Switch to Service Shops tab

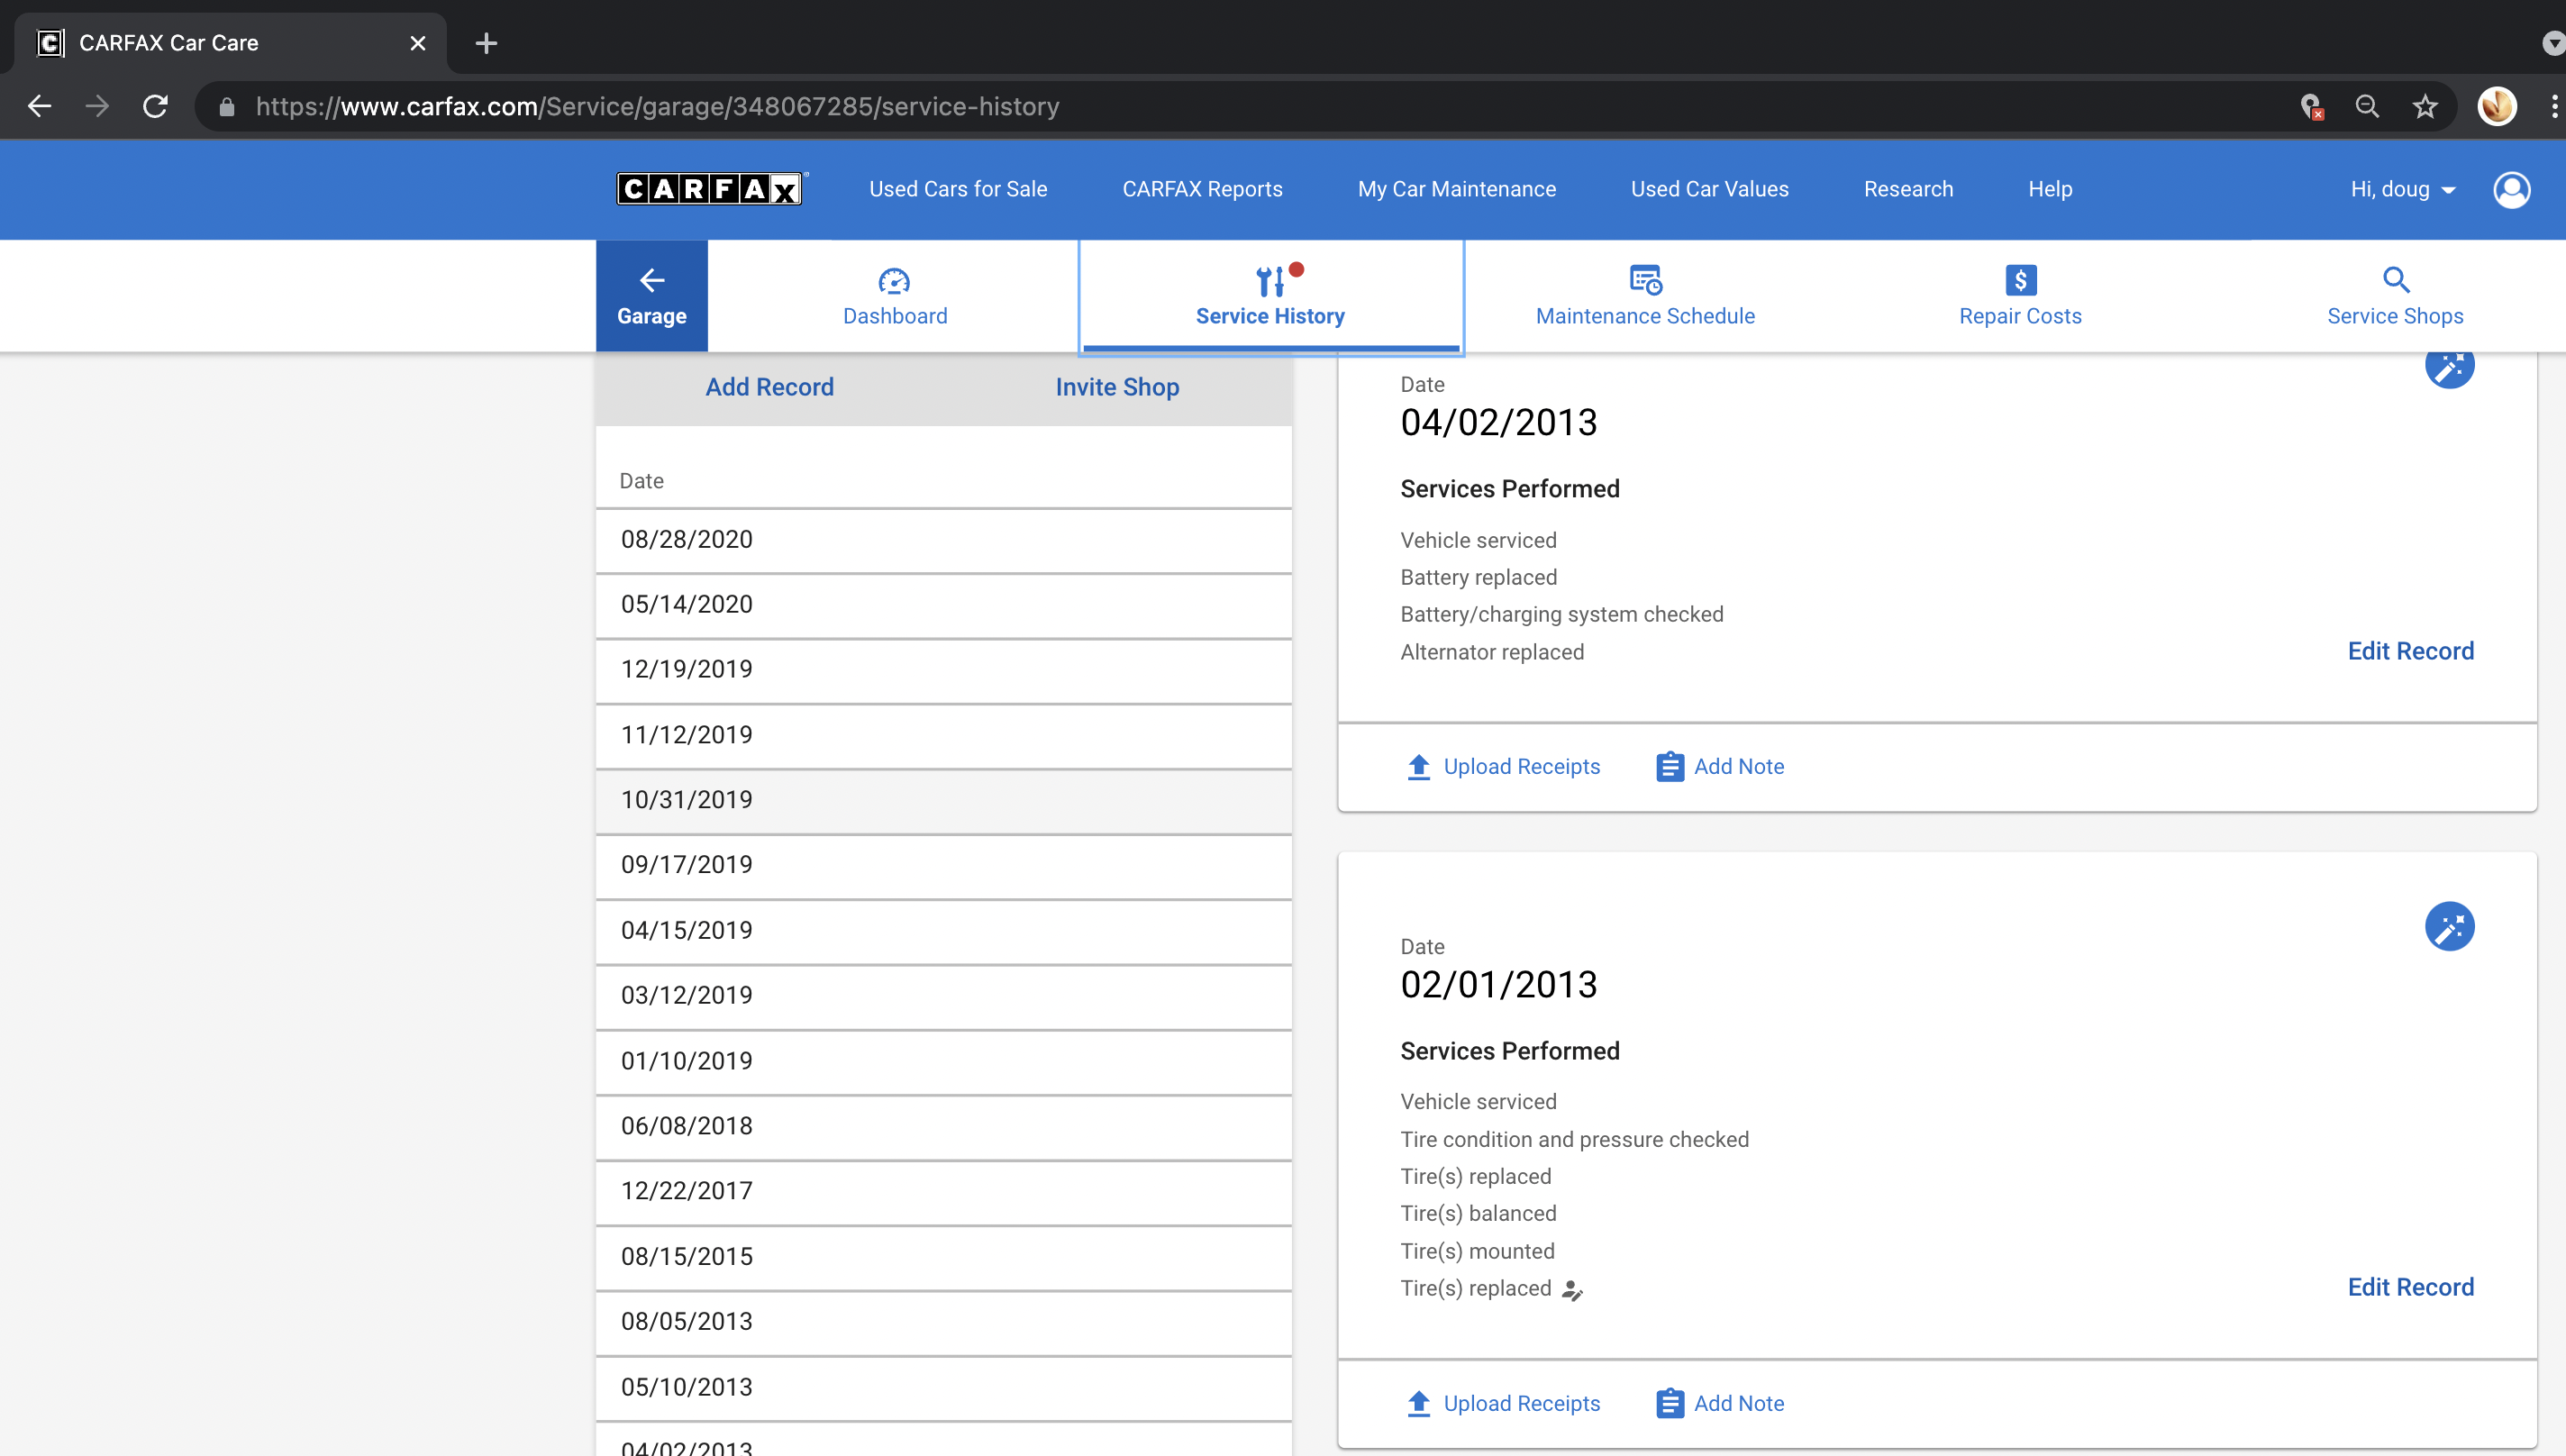(x=2395, y=295)
